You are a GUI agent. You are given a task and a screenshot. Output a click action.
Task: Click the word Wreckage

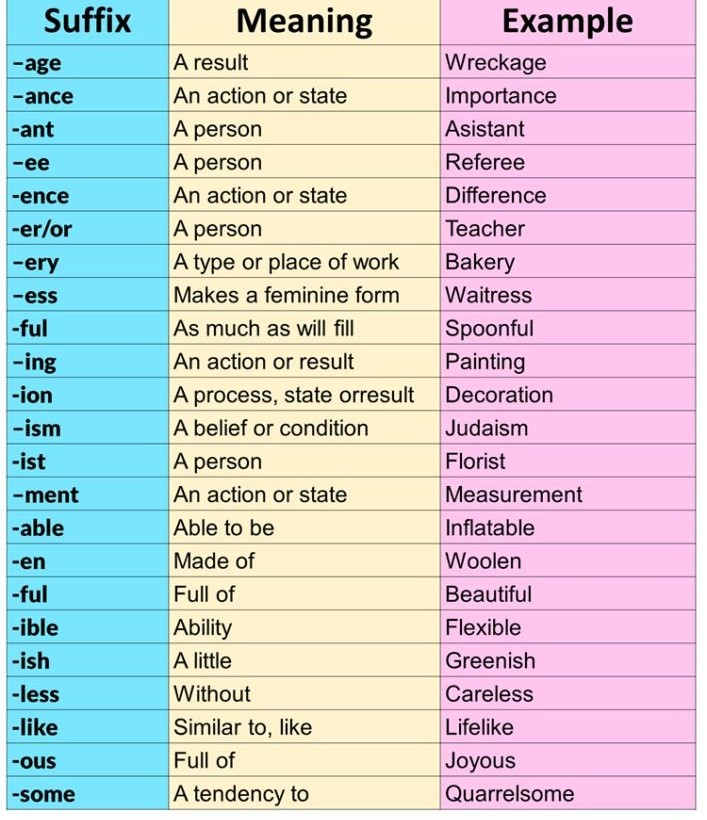(495, 63)
